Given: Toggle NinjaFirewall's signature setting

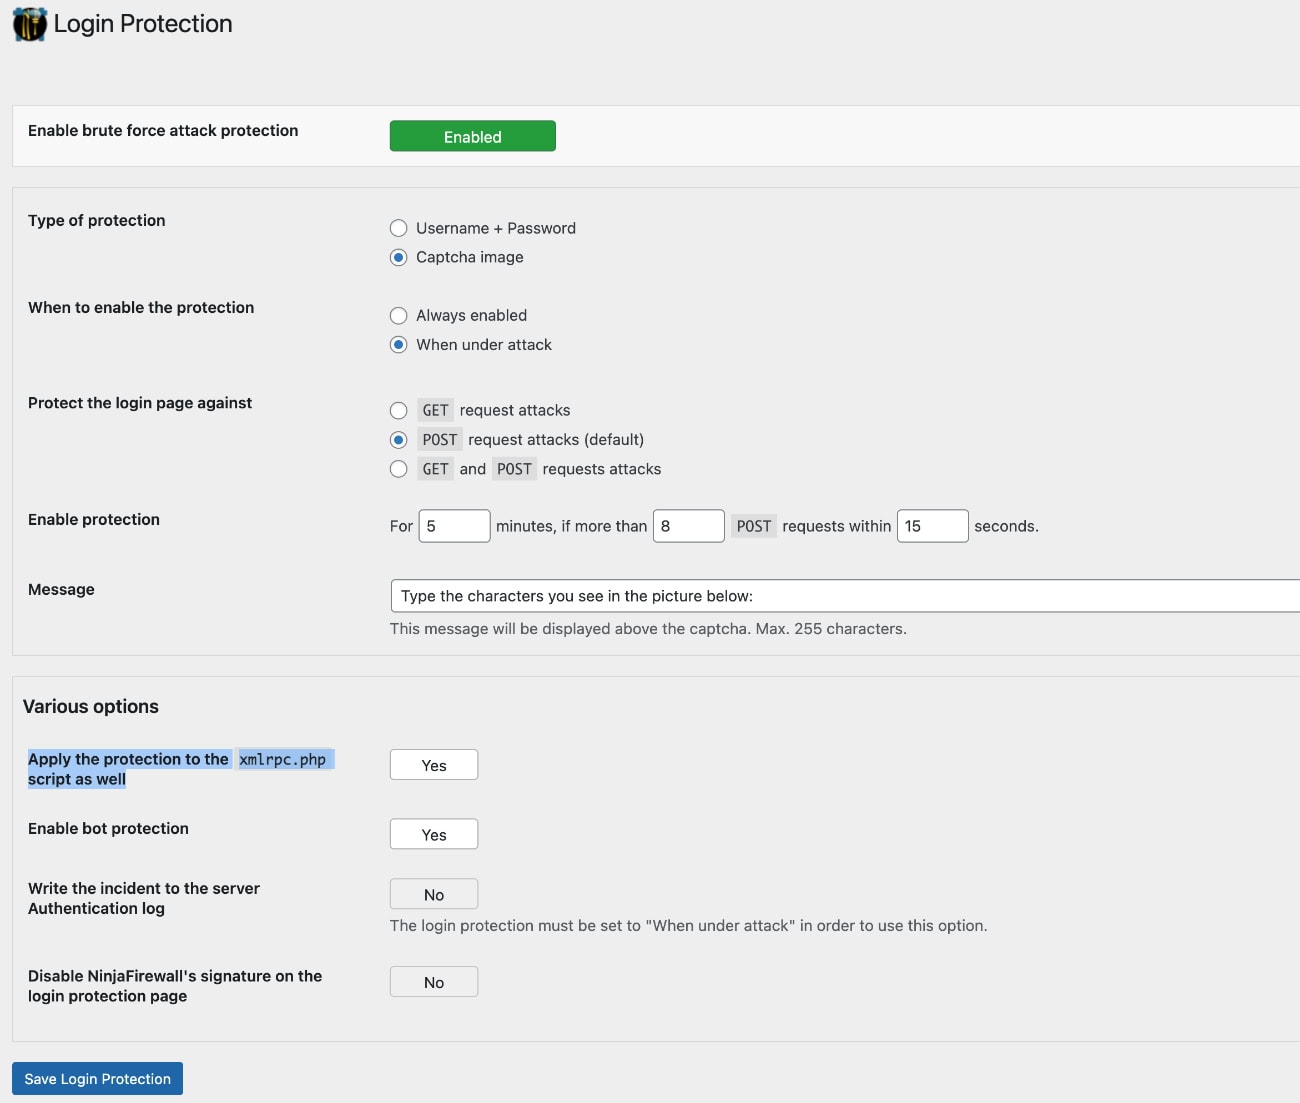Looking at the screenshot, I should (433, 981).
